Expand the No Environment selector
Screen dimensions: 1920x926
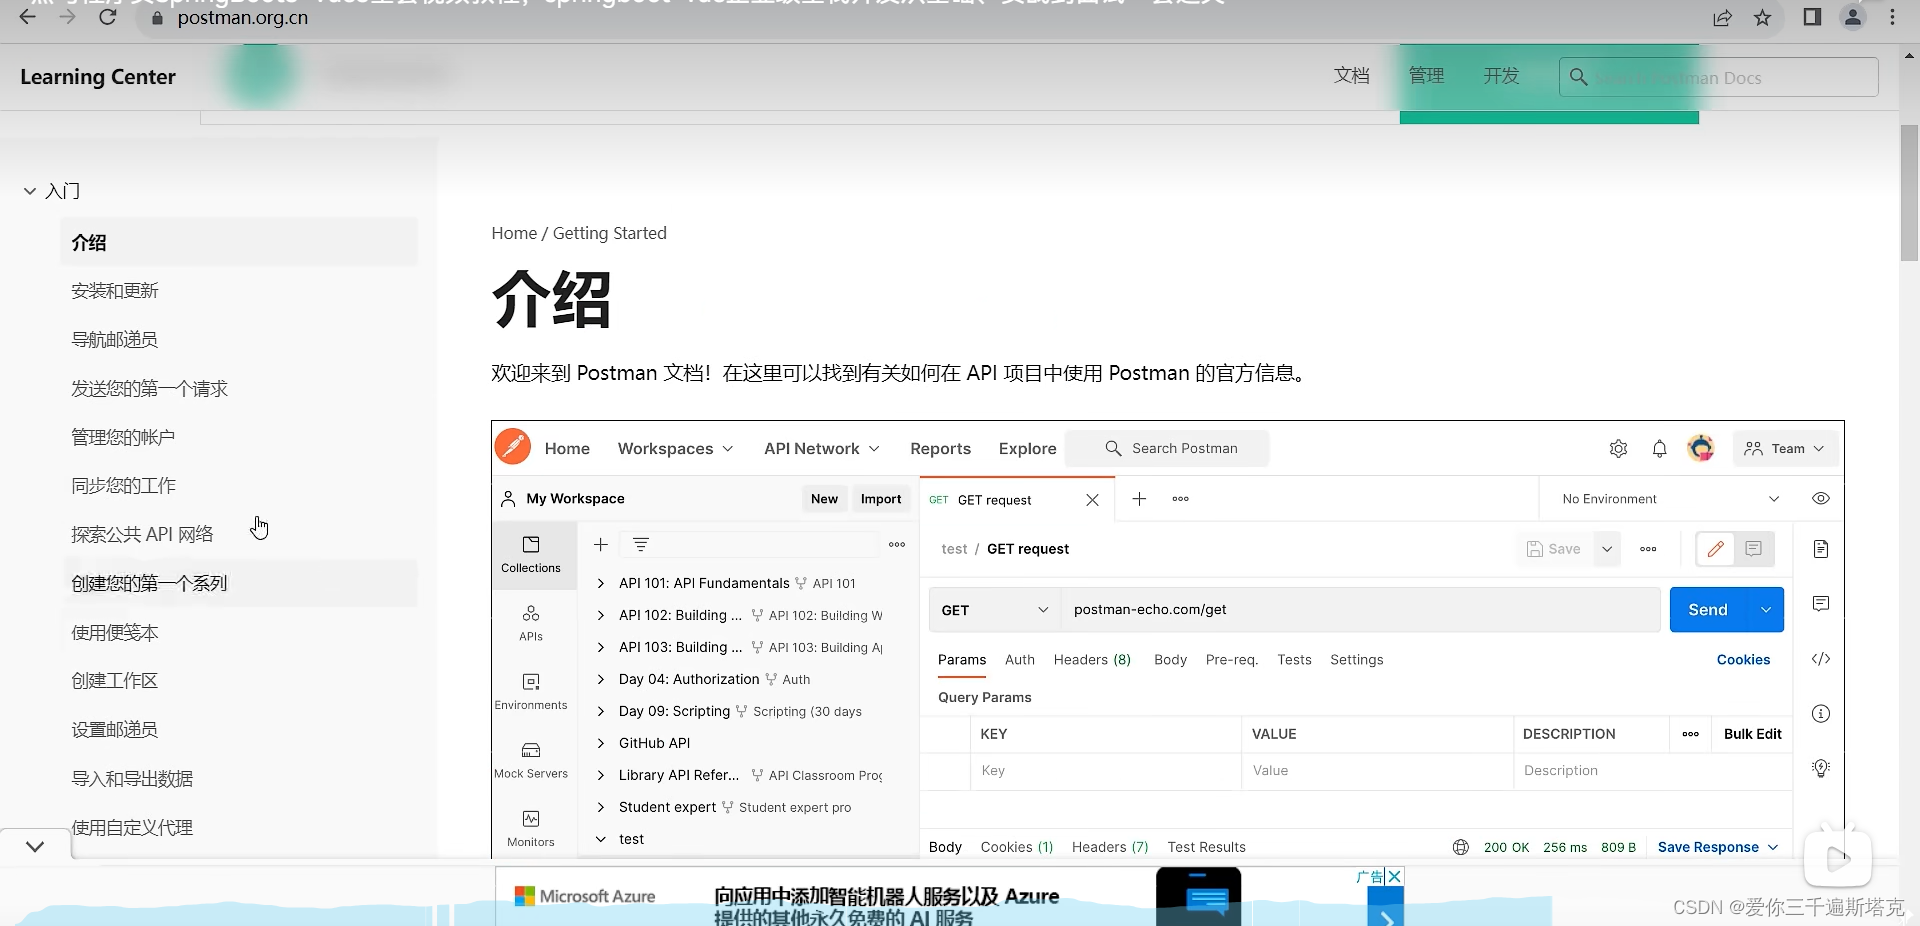click(x=1670, y=498)
